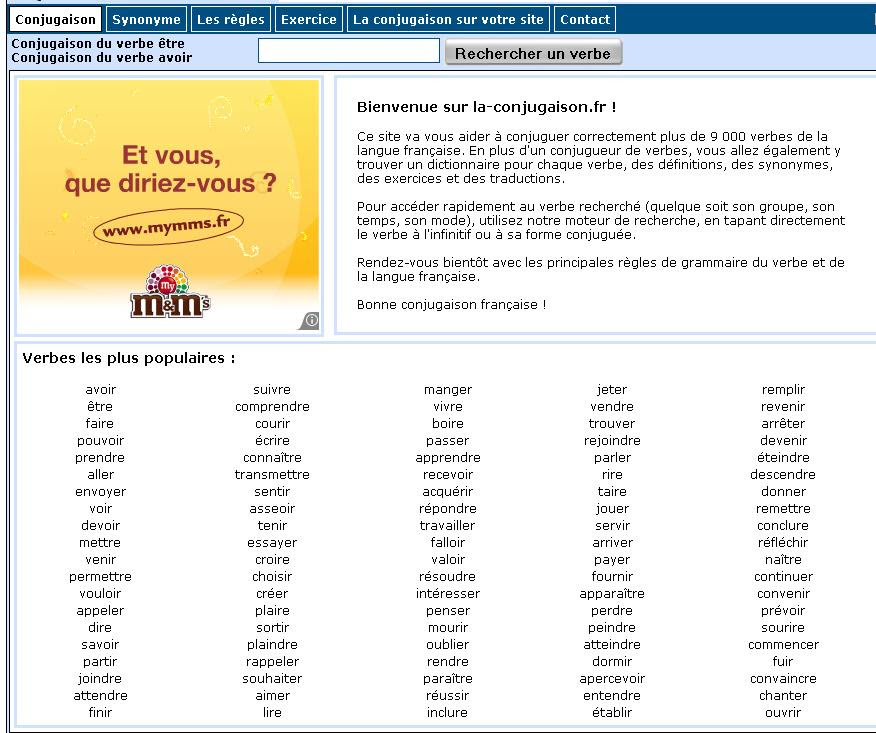Open the verb oublier
Image resolution: width=876 pixels, height=733 pixels.
[447, 644]
